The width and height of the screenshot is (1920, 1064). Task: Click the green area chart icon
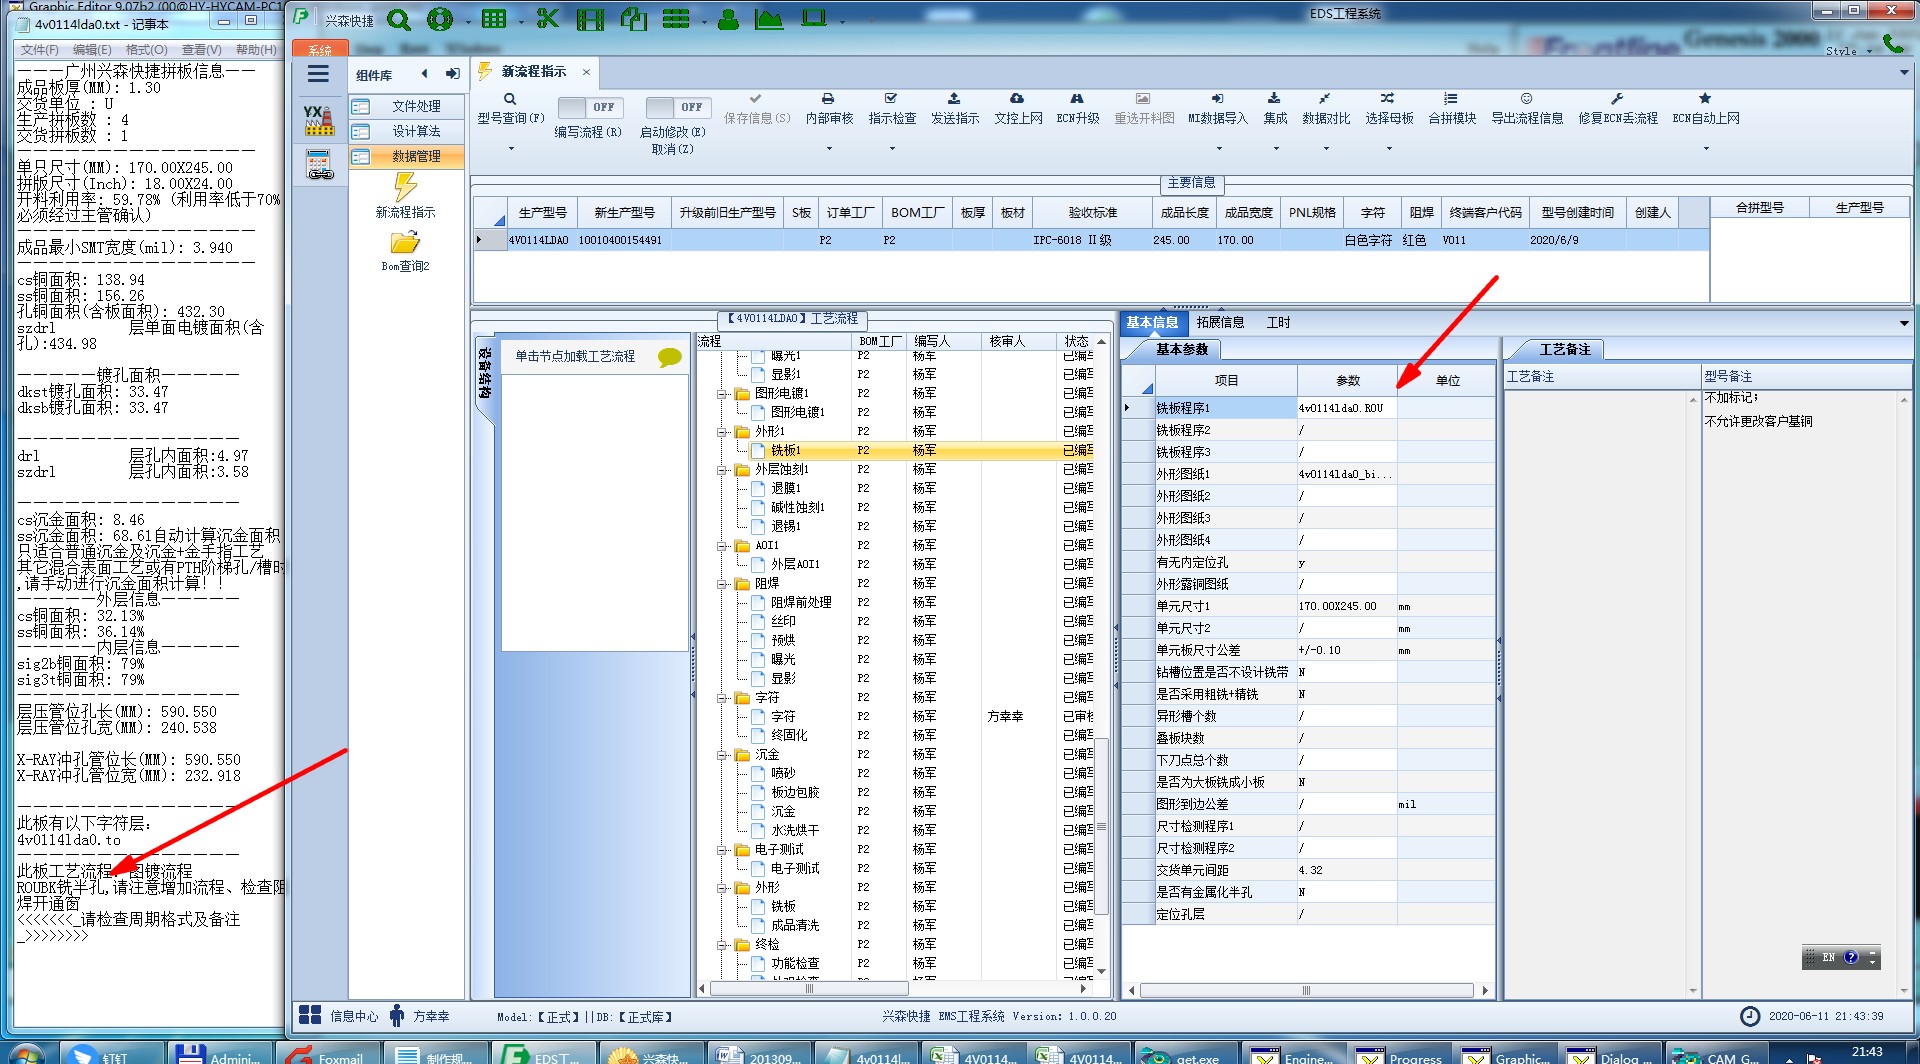tap(769, 19)
